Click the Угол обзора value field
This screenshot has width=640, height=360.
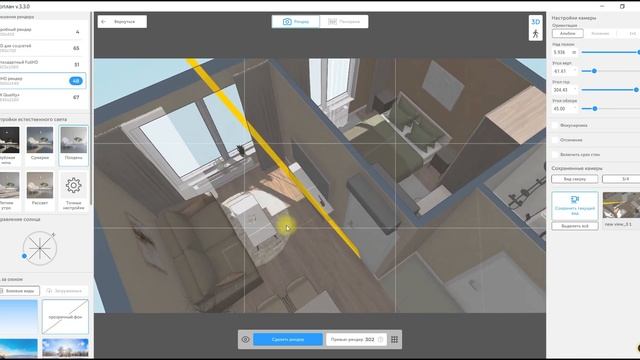pyautogui.click(x=564, y=109)
